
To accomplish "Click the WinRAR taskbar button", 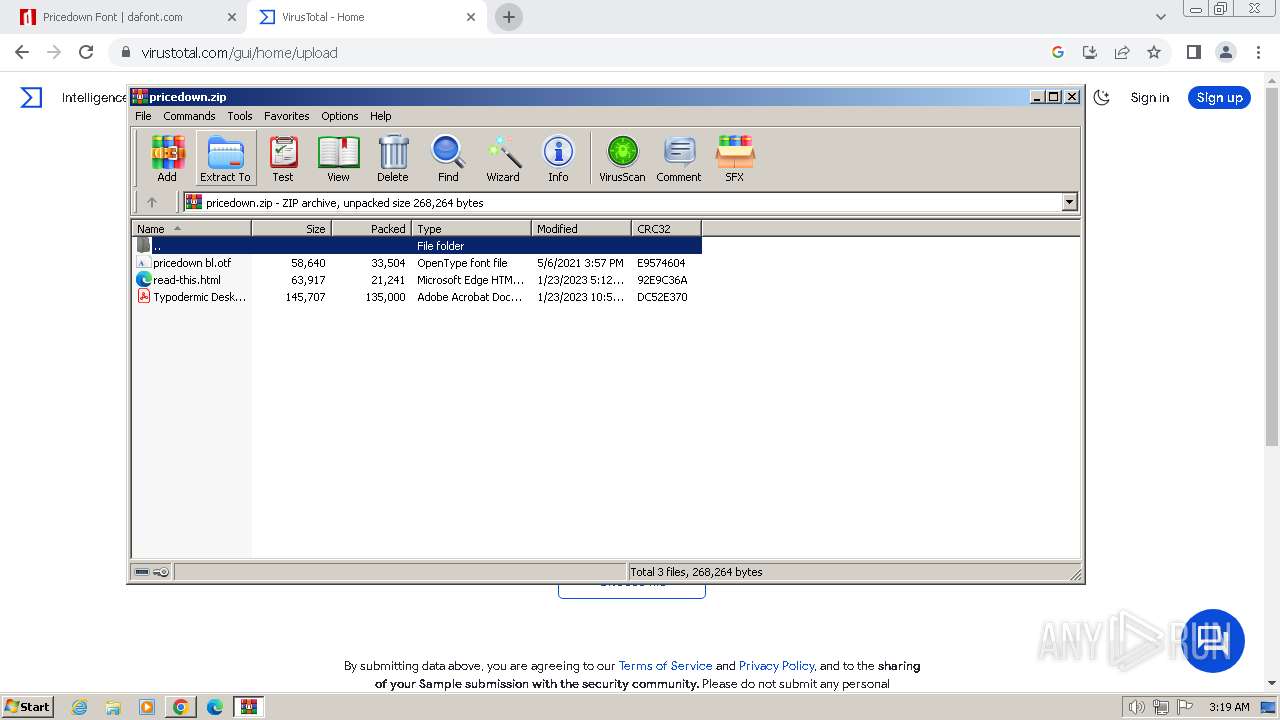I will 249,707.
